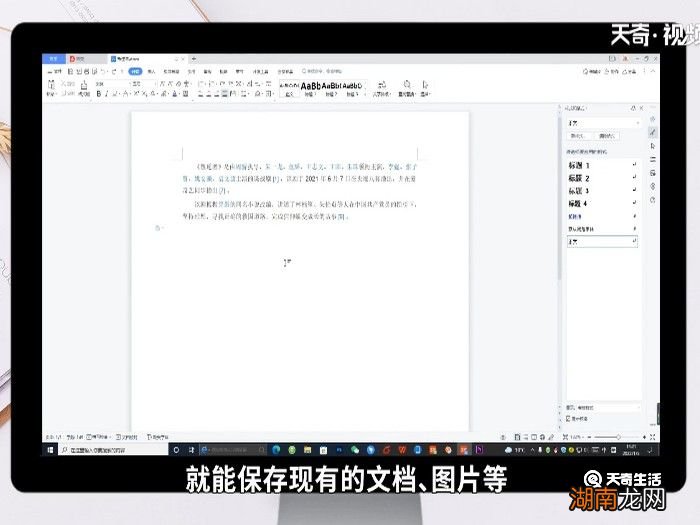The width and height of the screenshot is (700, 525).
Task: Open Microsoft Edge from the taskbar
Action: (276, 450)
